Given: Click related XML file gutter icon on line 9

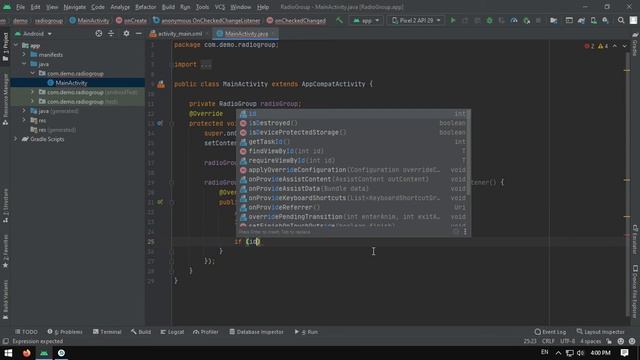Looking at the screenshot, I should coord(161,84).
